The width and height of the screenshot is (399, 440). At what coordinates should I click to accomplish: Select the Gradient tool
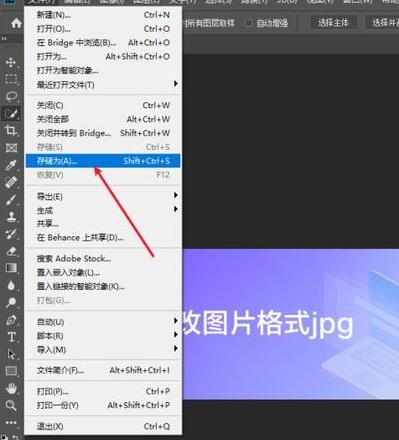11,268
